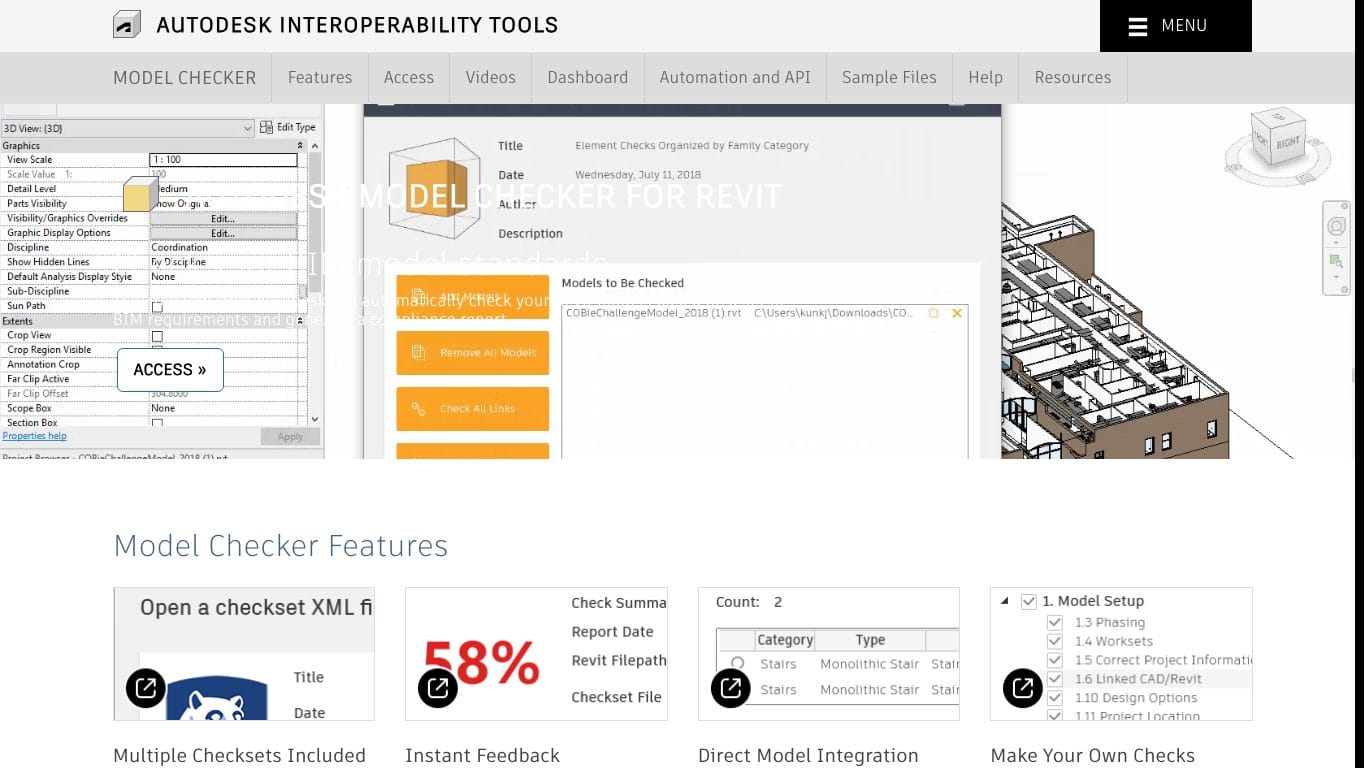The image size is (1365, 768).
Task: Collapse the Extents section chevron
Action: [302, 321]
